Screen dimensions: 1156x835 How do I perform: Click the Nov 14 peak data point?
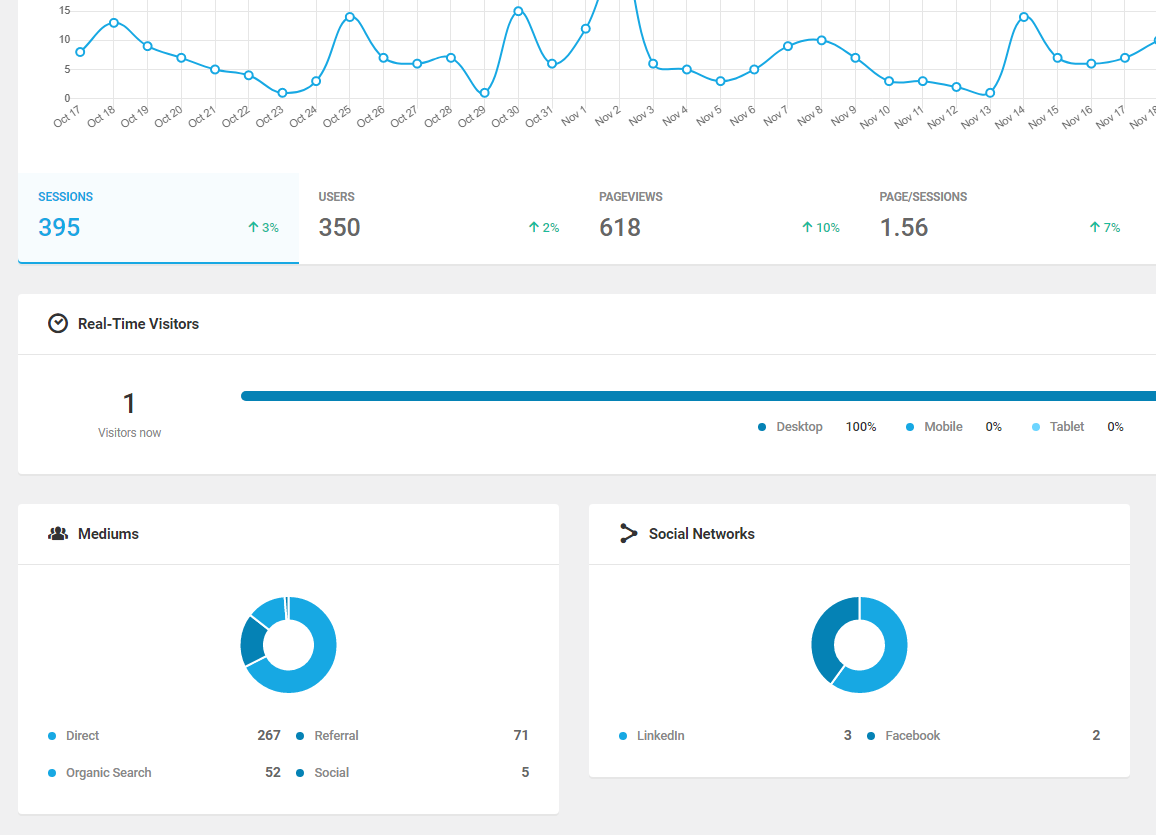[1024, 17]
